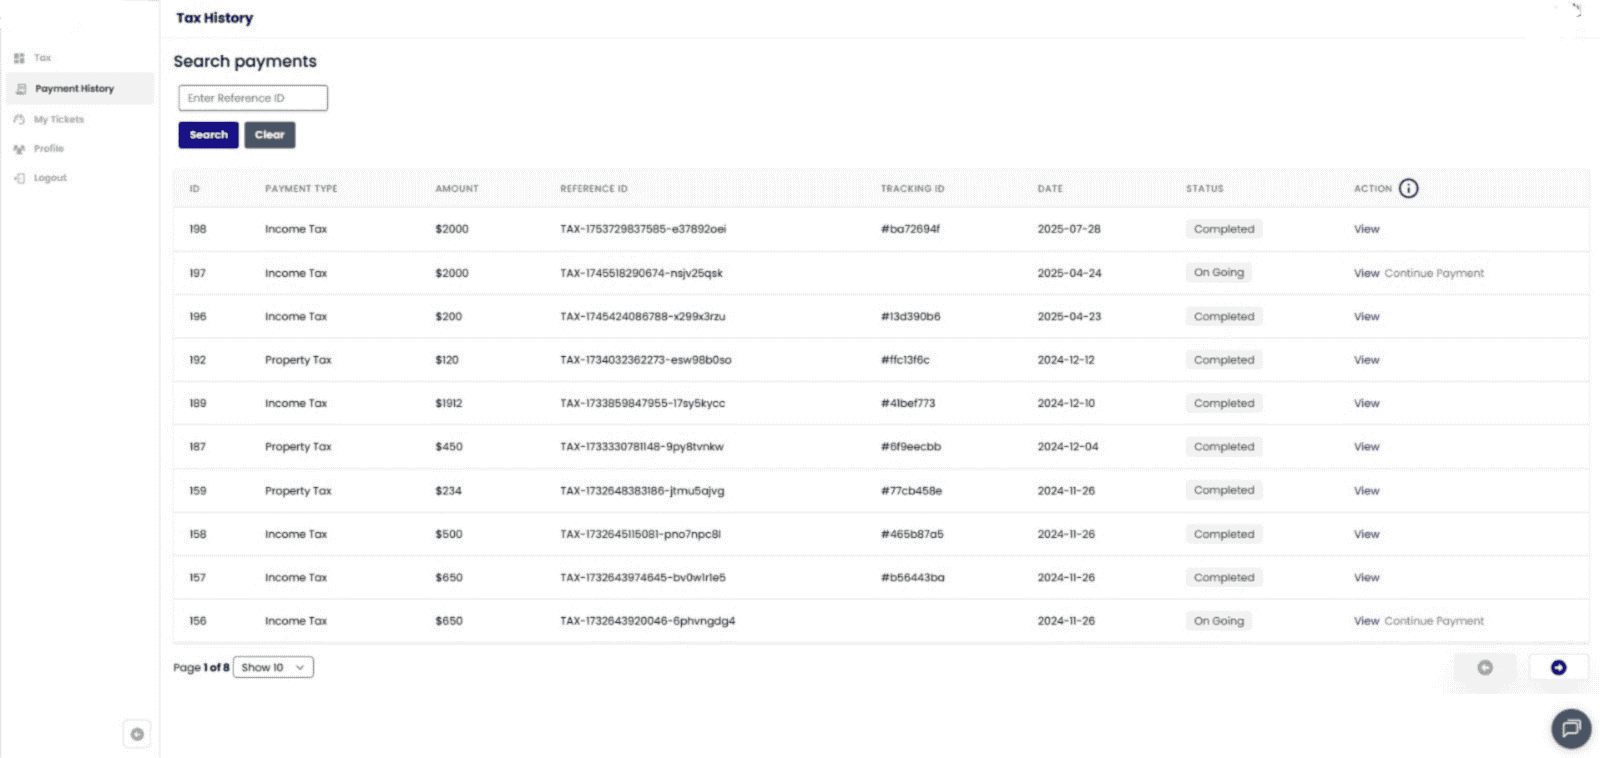Image resolution: width=1600 pixels, height=758 pixels.
Task: Click the Payment History sidebar icon
Action: [x=21, y=89]
